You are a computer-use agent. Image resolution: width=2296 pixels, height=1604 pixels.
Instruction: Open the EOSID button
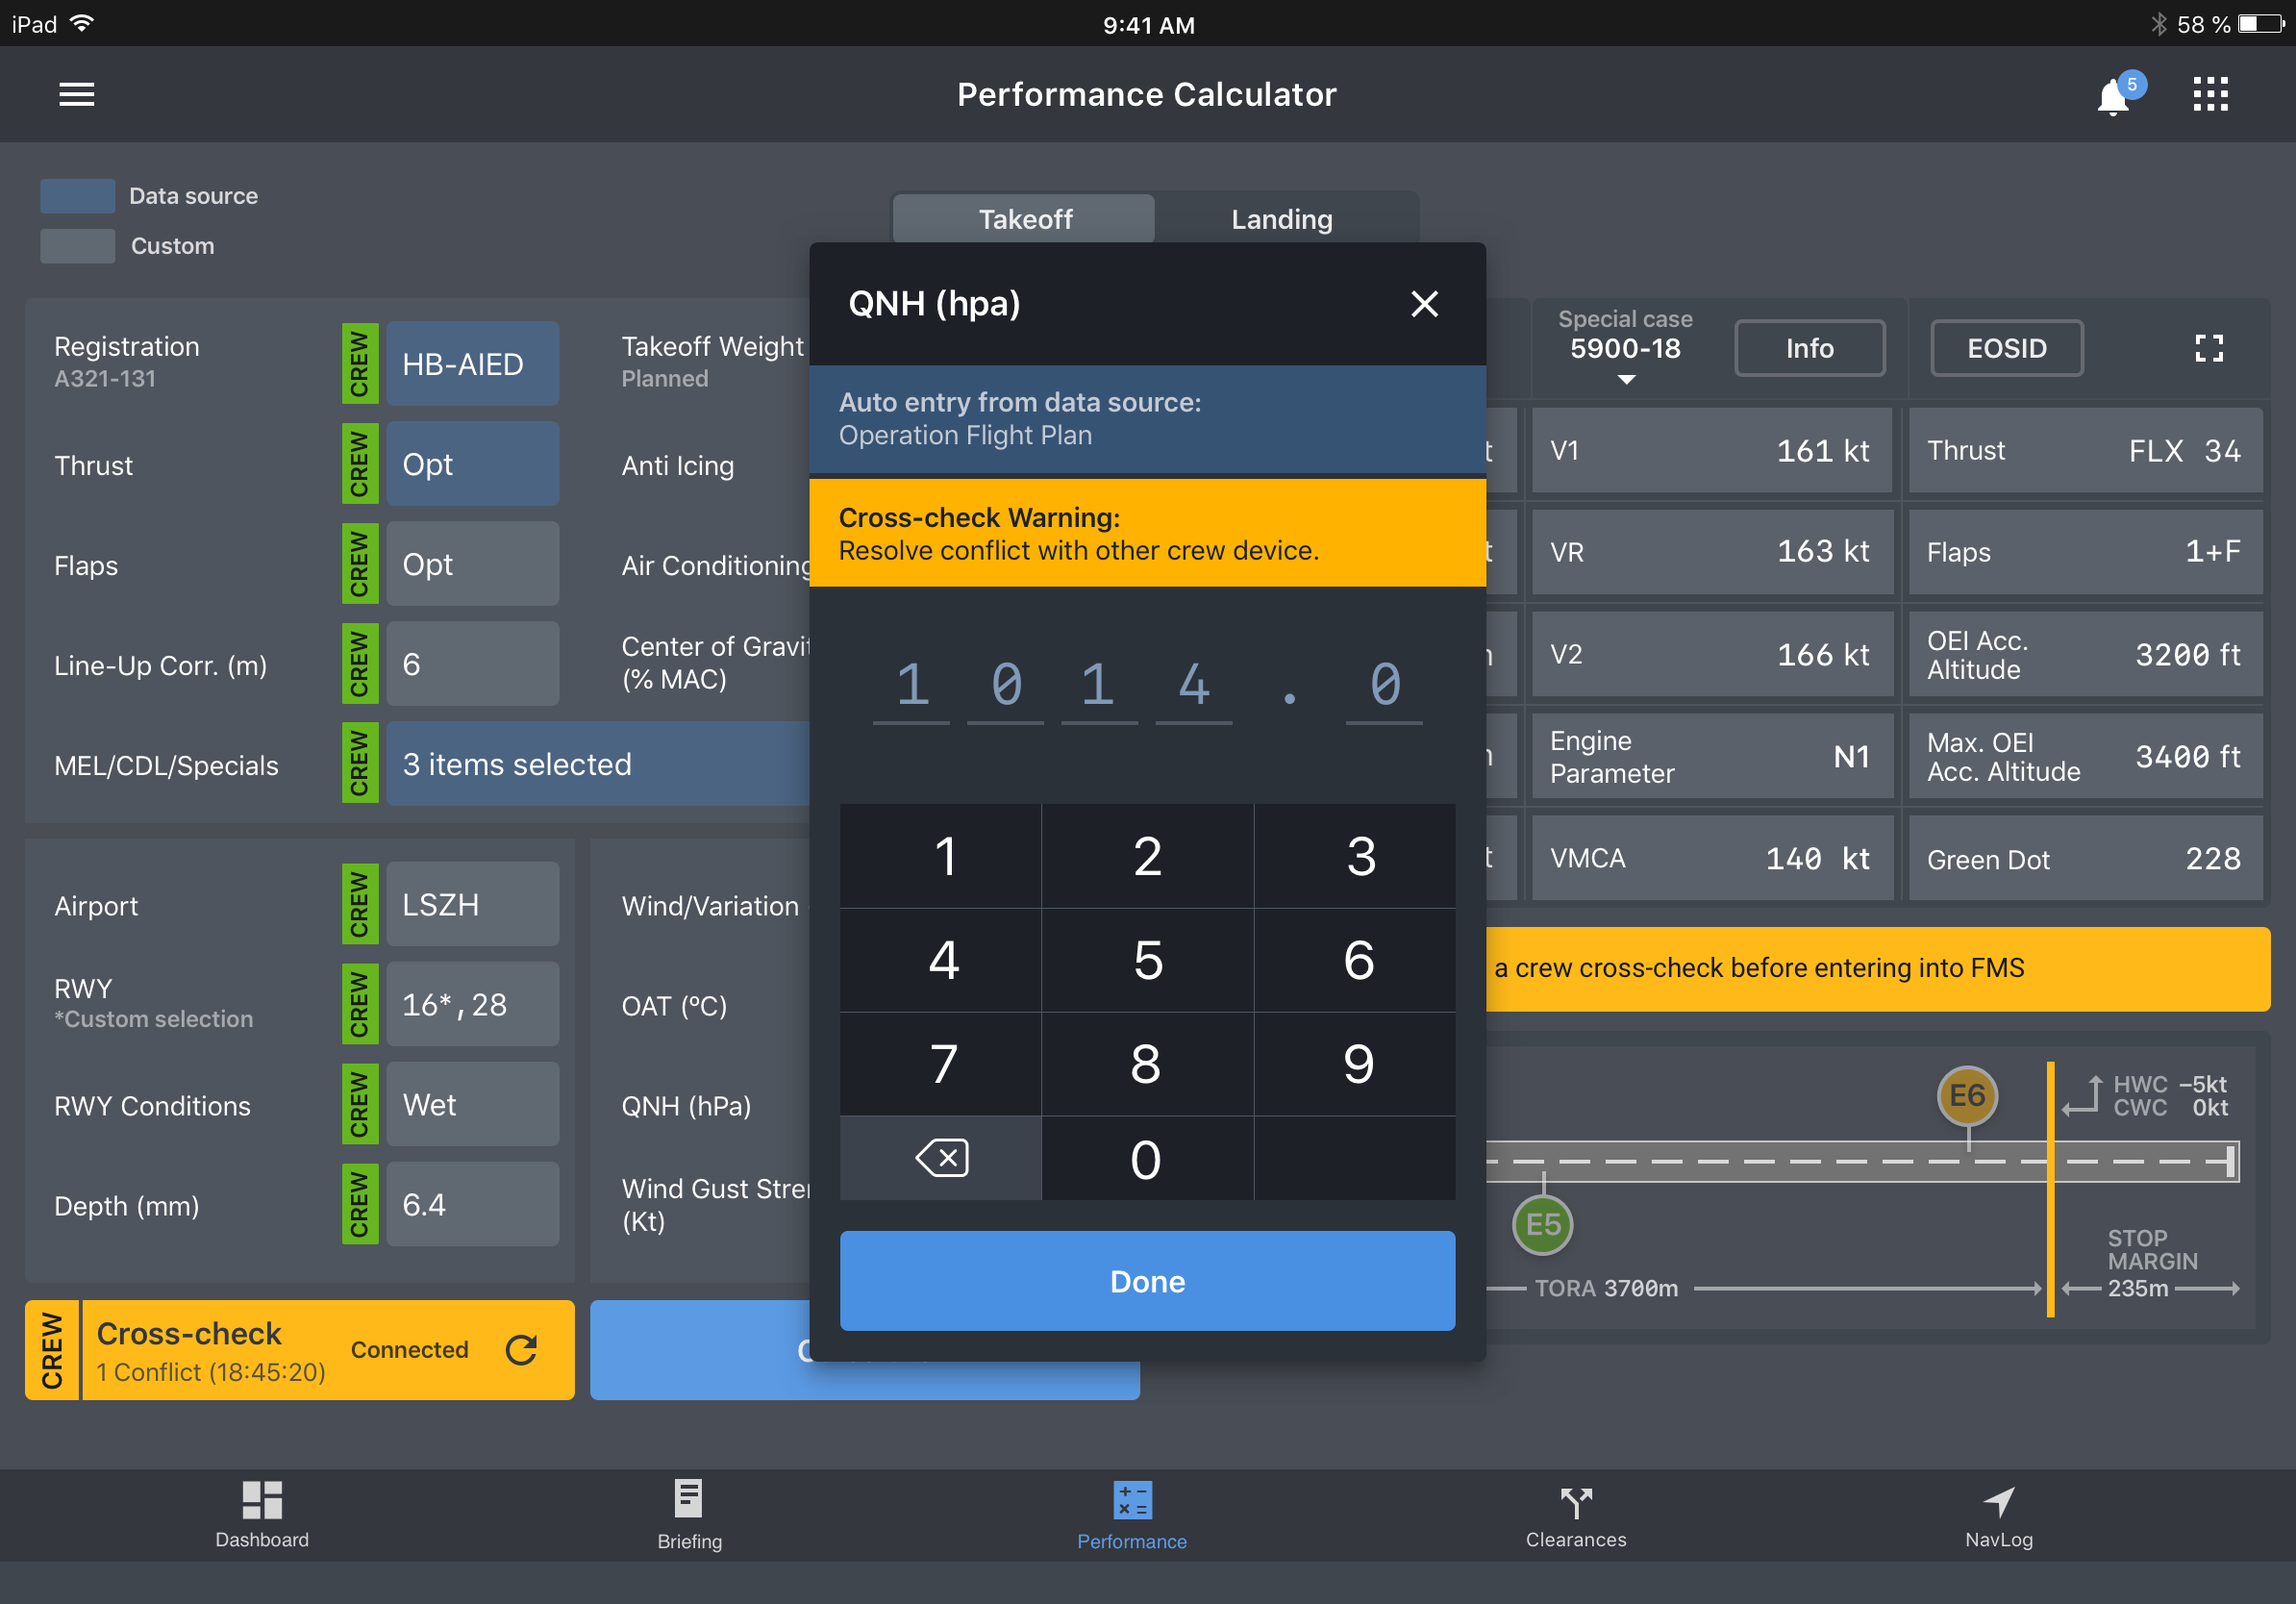click(x=2006, y=348)
